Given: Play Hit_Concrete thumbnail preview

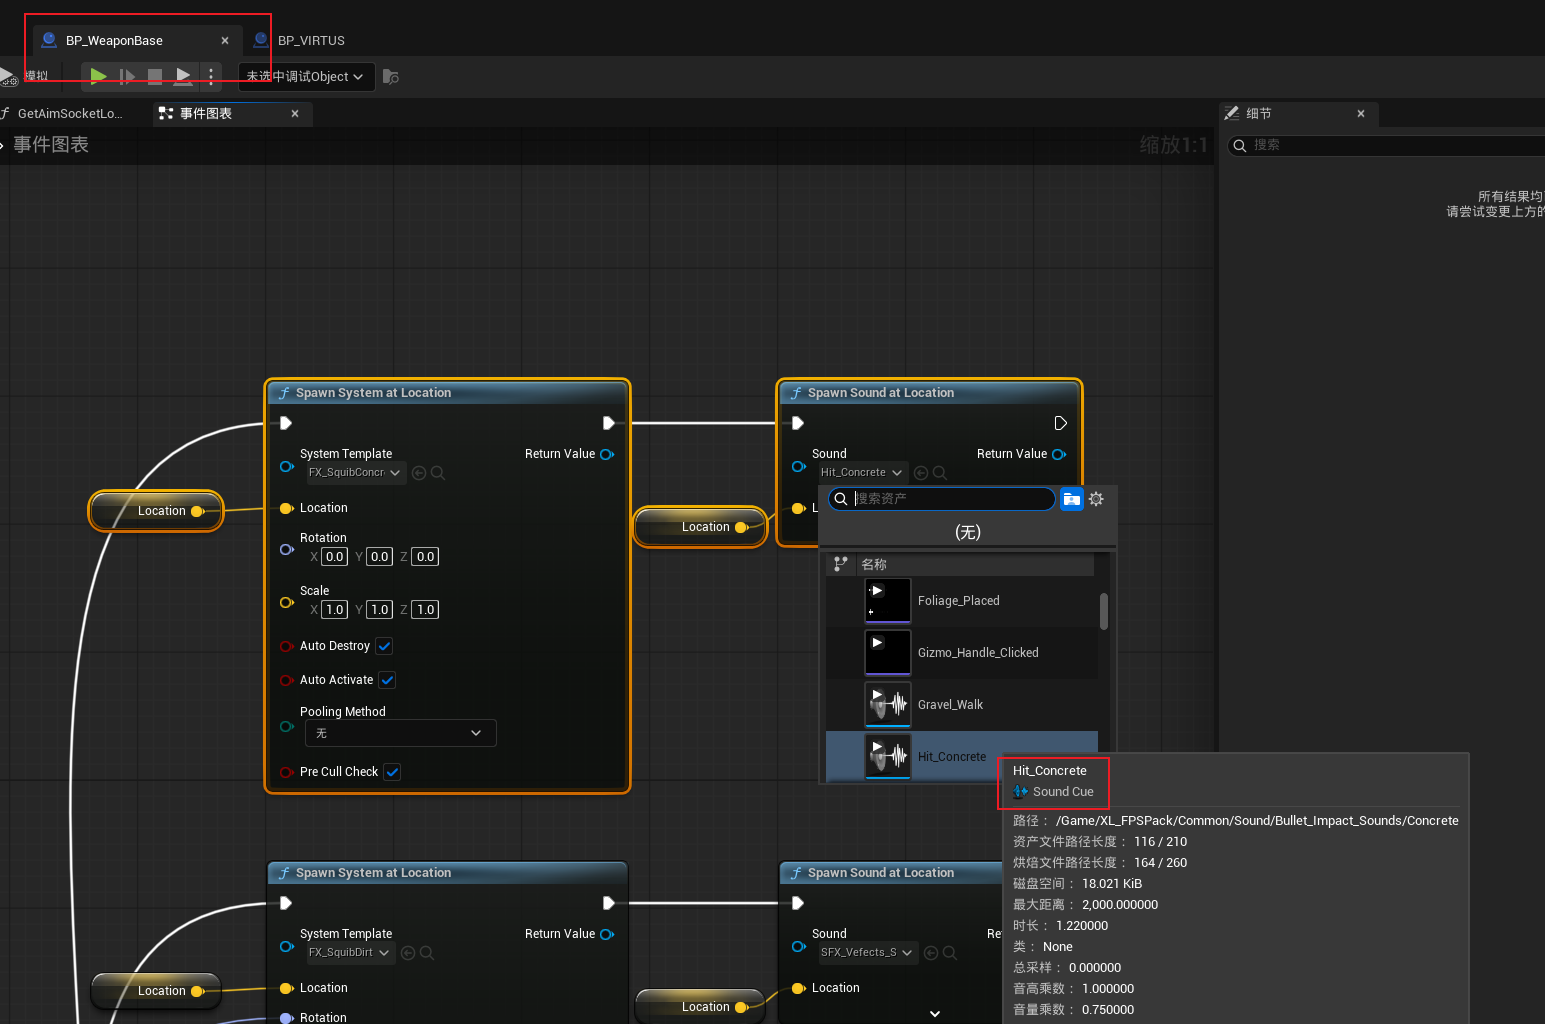Looking at the screenshot, I should 877,746.
